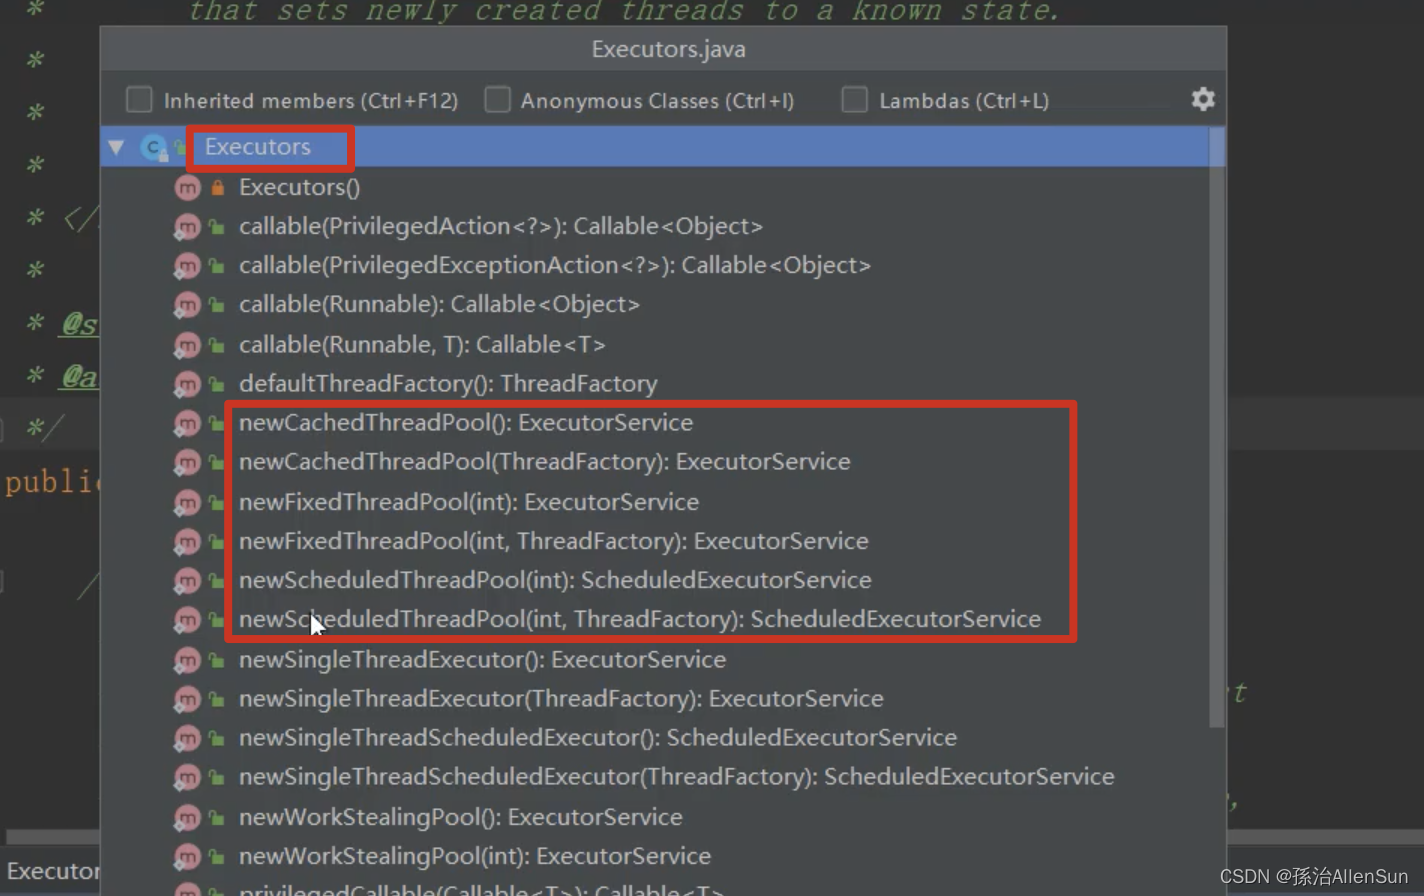This screenshot has height=896, width=1424.
Task: Go to callable(PrivilegedAction<?>) method
Action: point(500,226)
